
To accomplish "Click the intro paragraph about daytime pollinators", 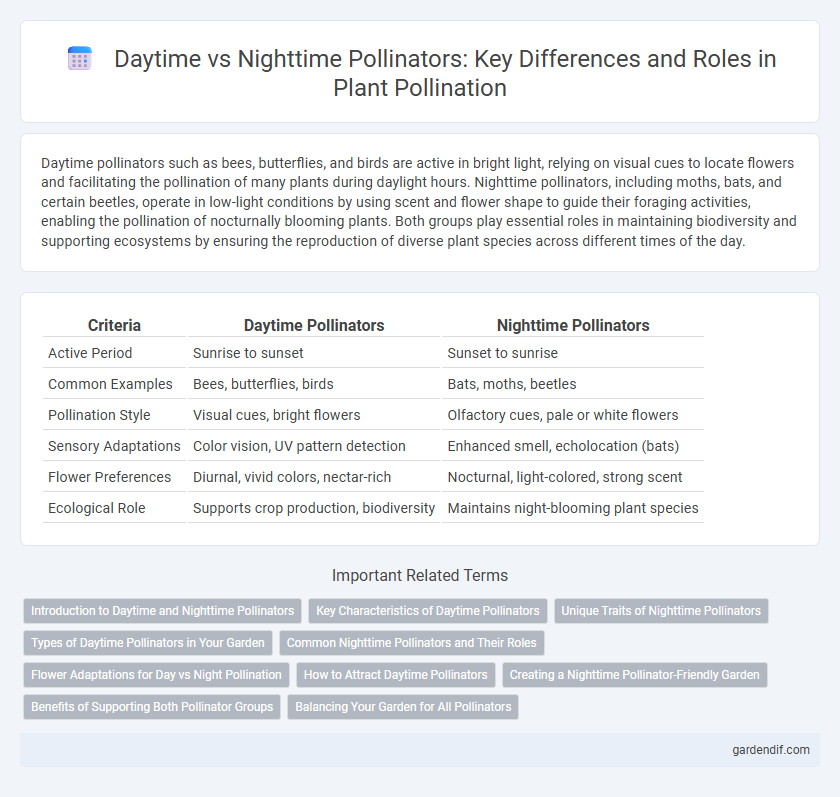I will (419, 202).
